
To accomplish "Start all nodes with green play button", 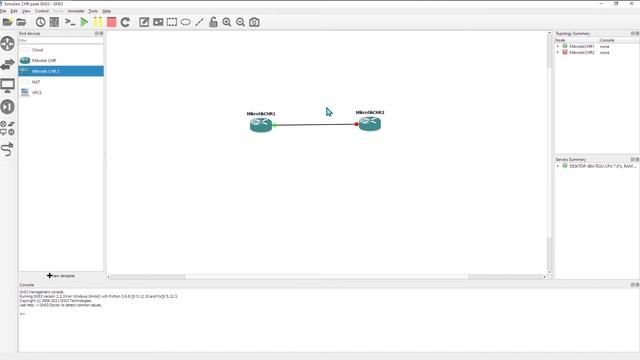I will [x=84, y=22].
